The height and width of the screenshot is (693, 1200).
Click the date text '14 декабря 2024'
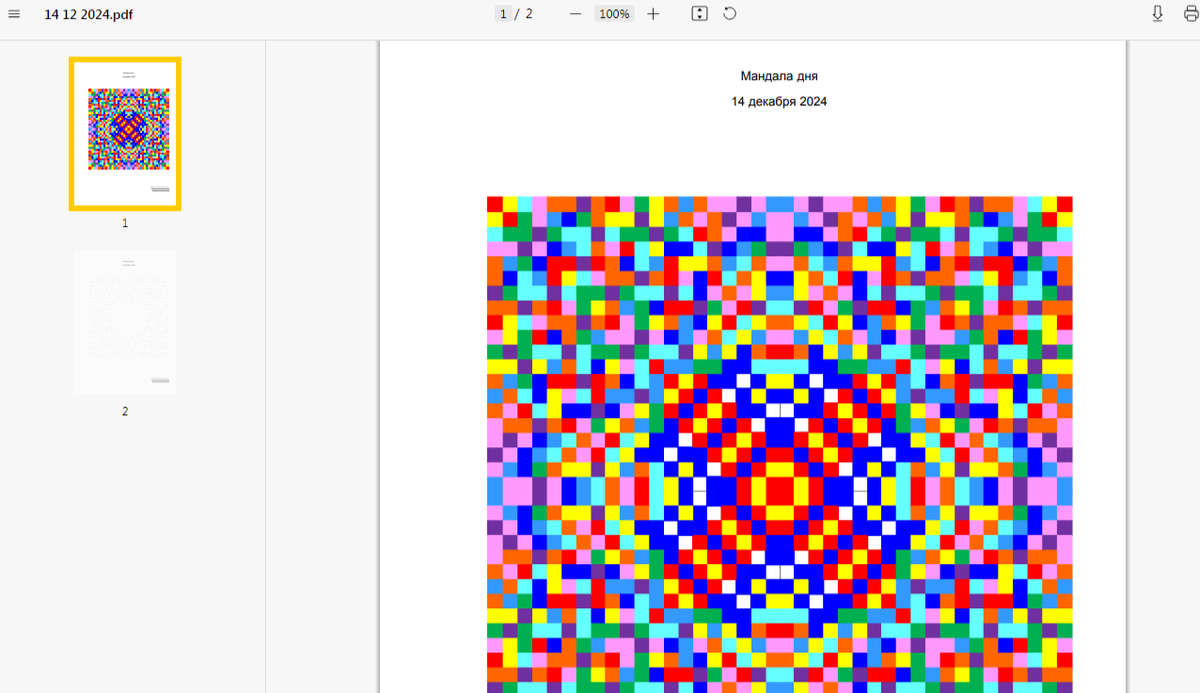779,101
